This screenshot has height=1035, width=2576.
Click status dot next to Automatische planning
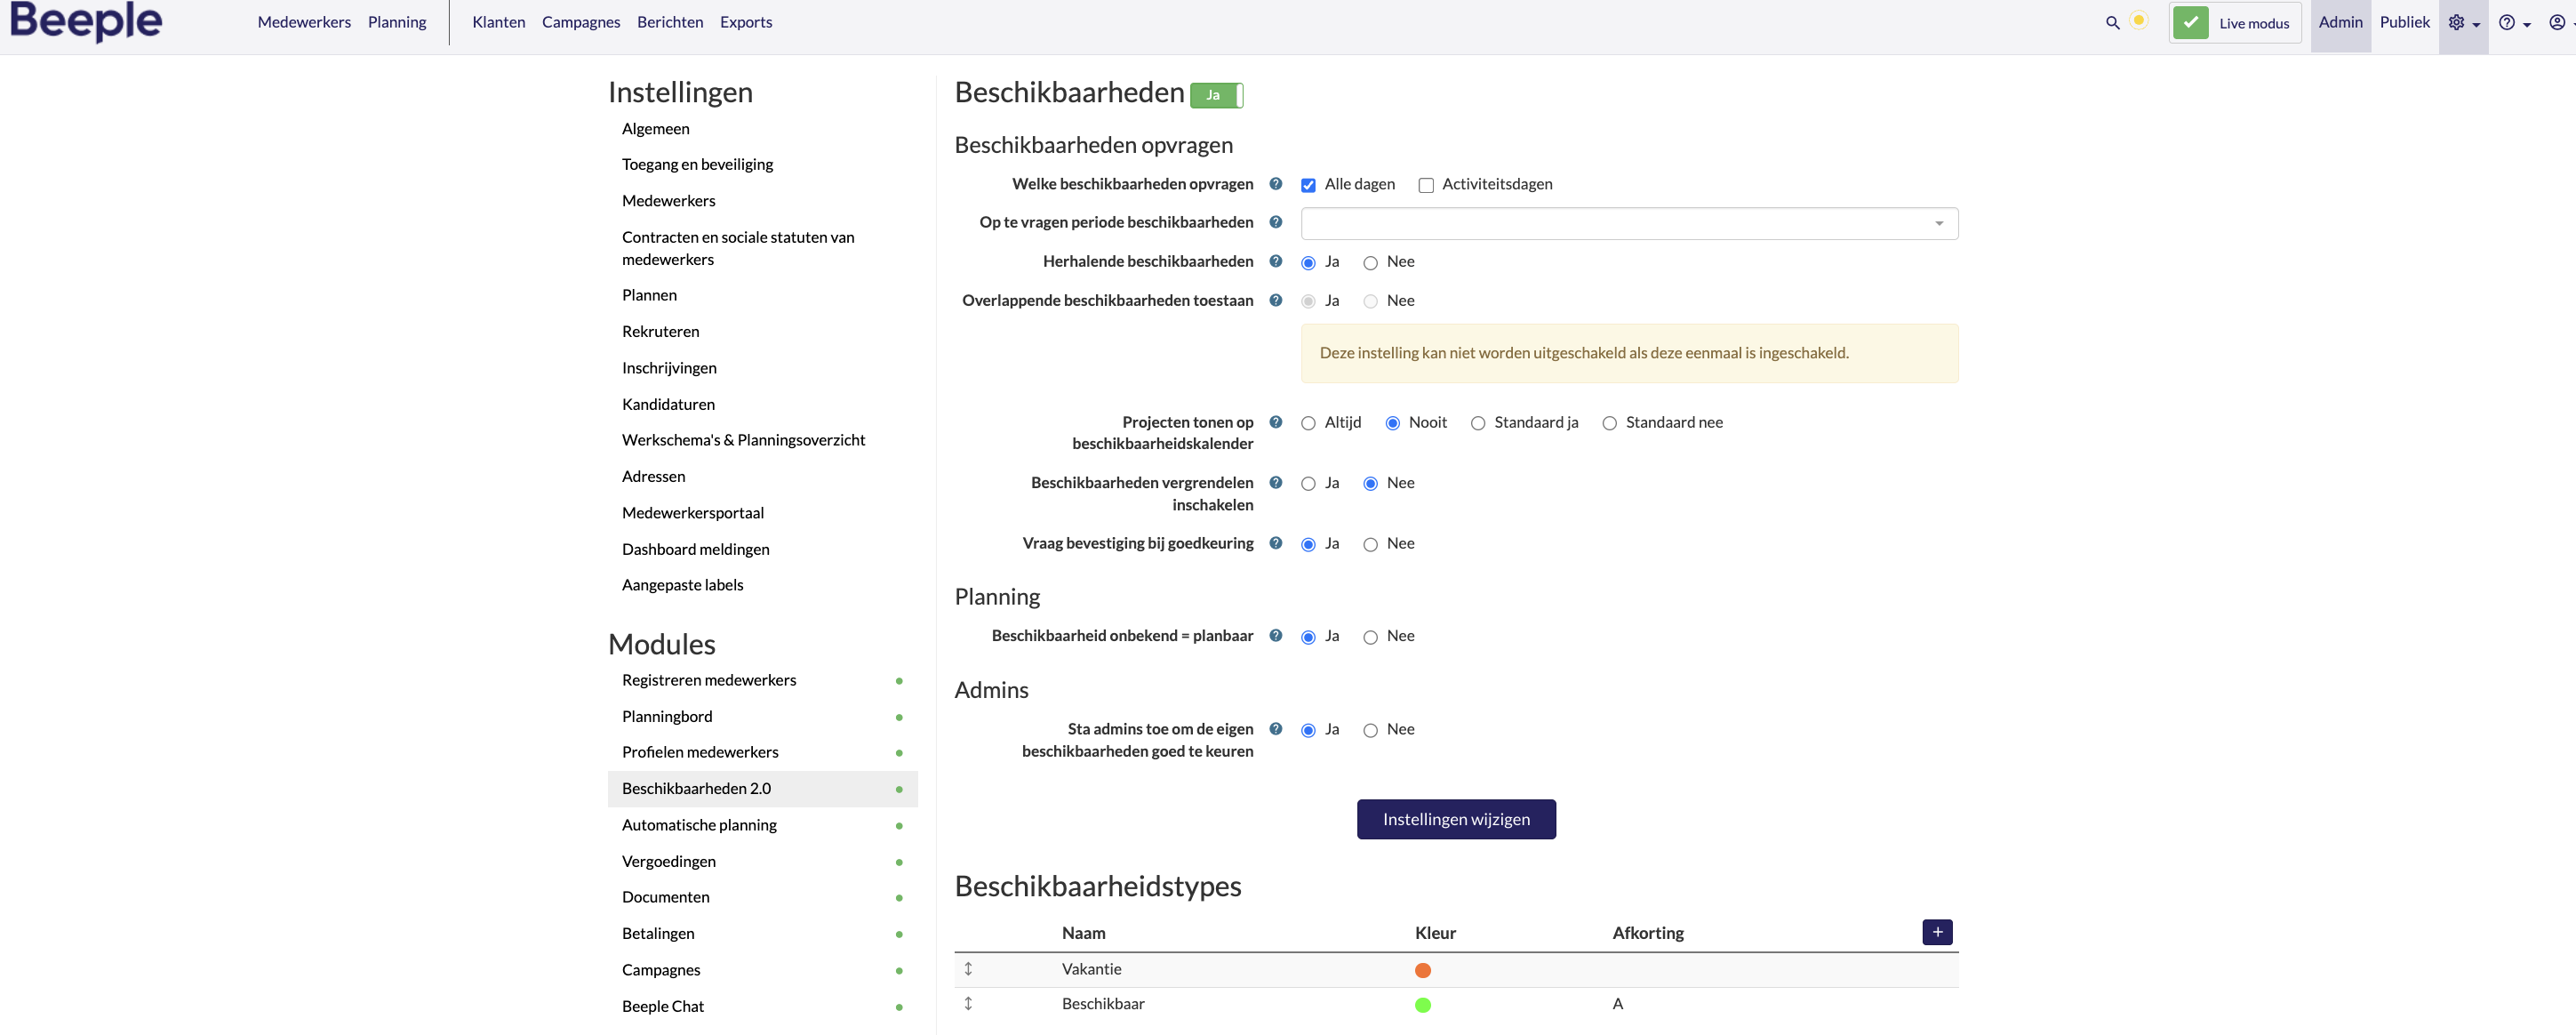(x=899, y=826)
